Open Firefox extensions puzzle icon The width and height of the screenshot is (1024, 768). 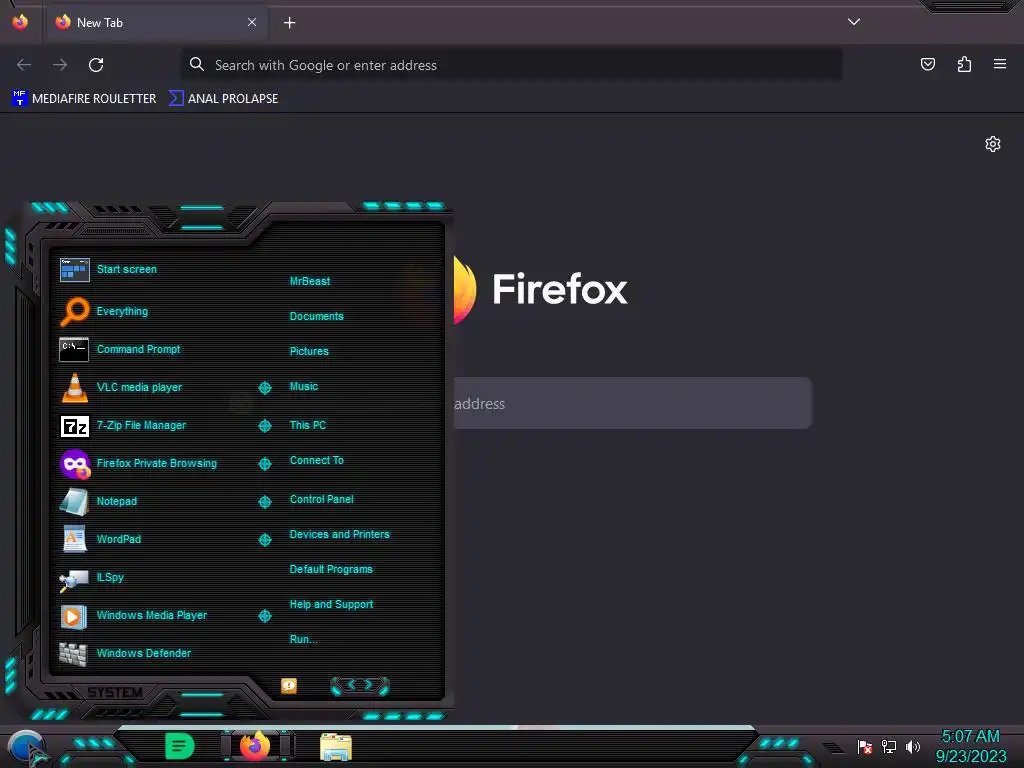pyautogui.click(x=964, y=64)
